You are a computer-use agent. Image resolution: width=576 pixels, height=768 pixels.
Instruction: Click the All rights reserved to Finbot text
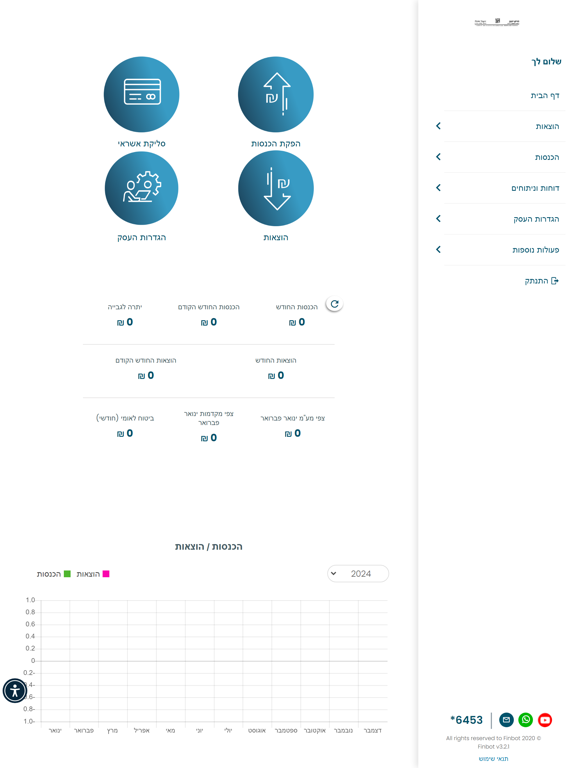tap(493, 738)
